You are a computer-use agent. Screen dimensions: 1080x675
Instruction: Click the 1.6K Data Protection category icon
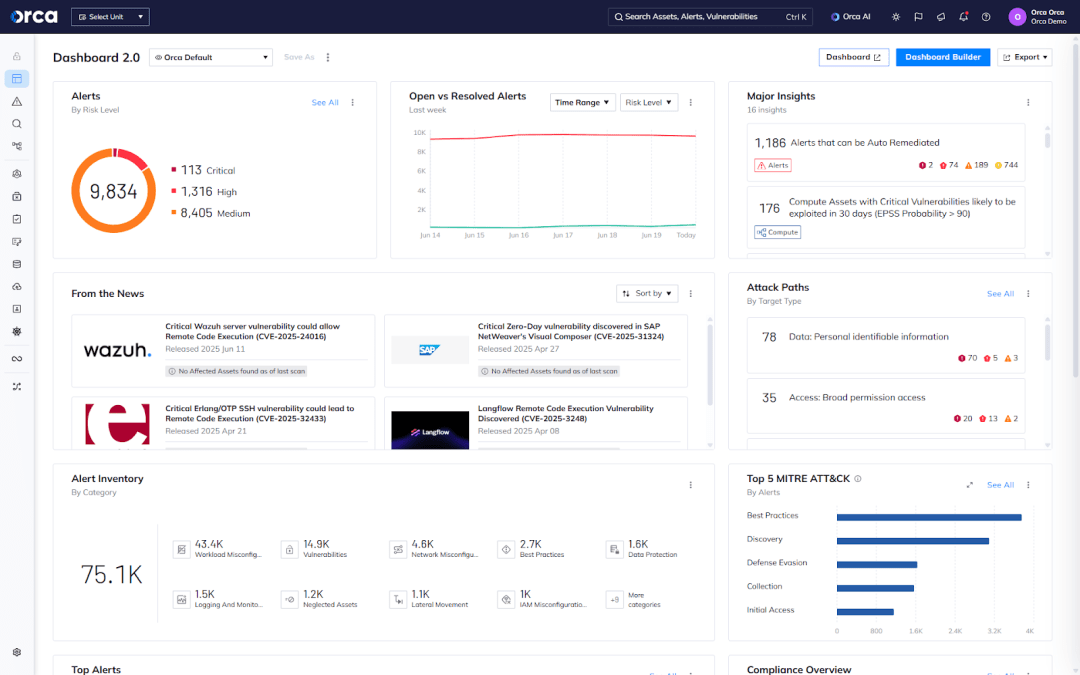pyautogui.click(x=614, y=550)
